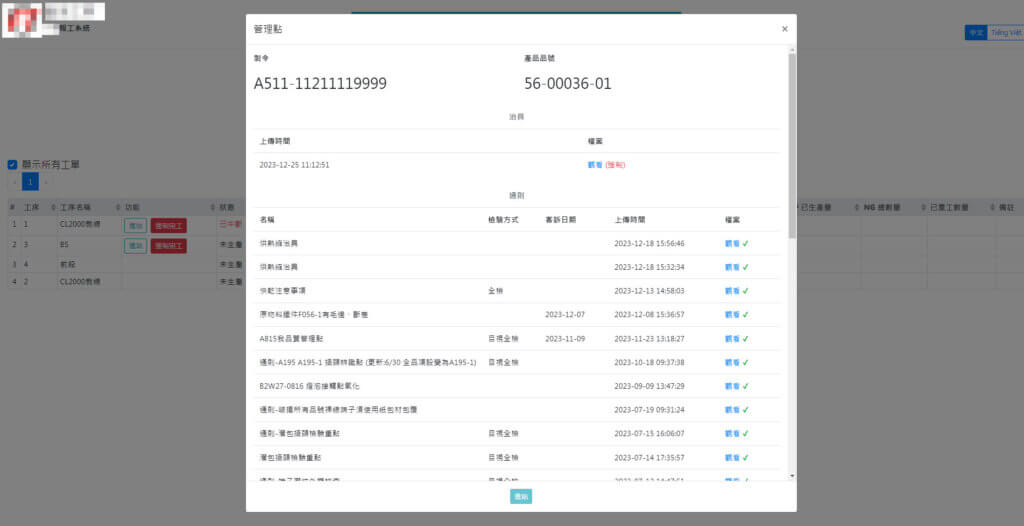Viewport: 1024px width, 526px height.
Task: Switch language to Tiếng Việt
Action: (x=1005, y=33)
